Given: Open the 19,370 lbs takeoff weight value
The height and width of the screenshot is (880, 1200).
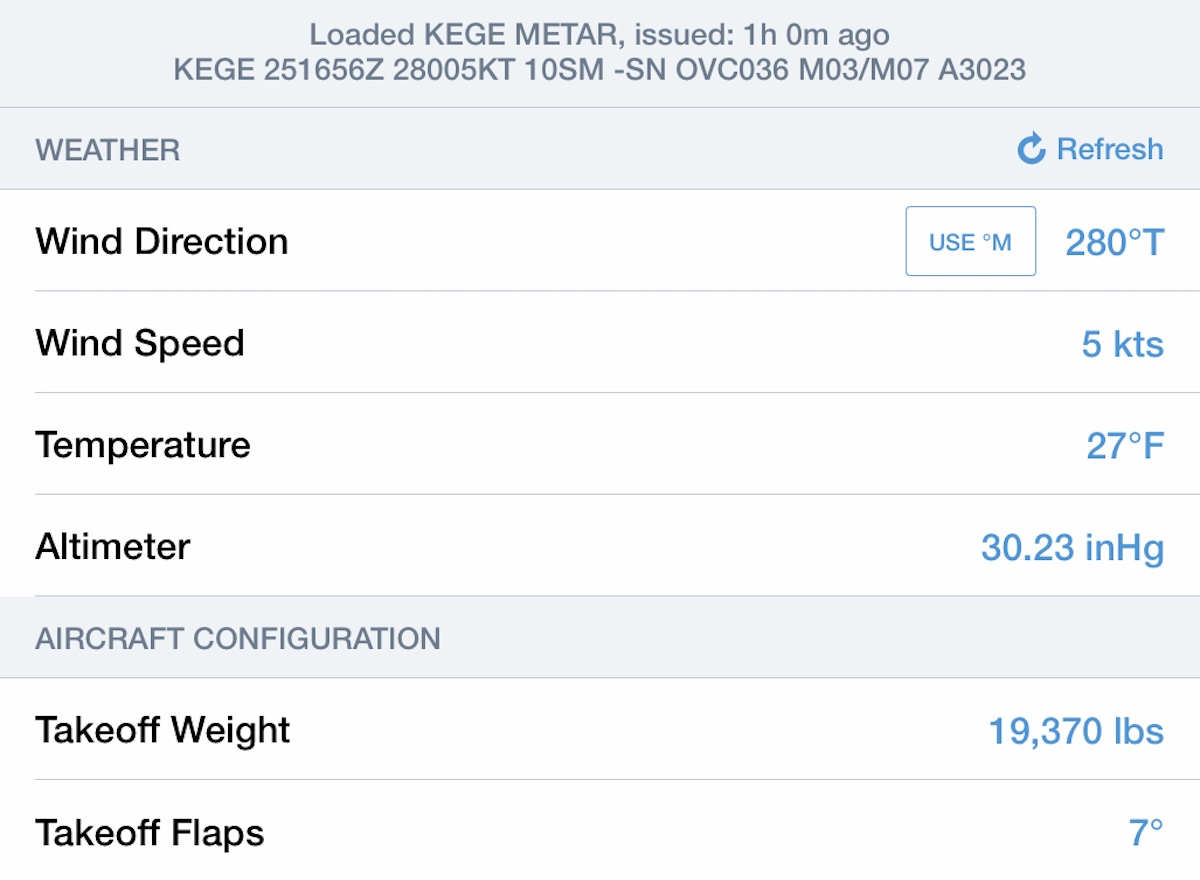Looking at the screenshot, I should pos(1076,731).
